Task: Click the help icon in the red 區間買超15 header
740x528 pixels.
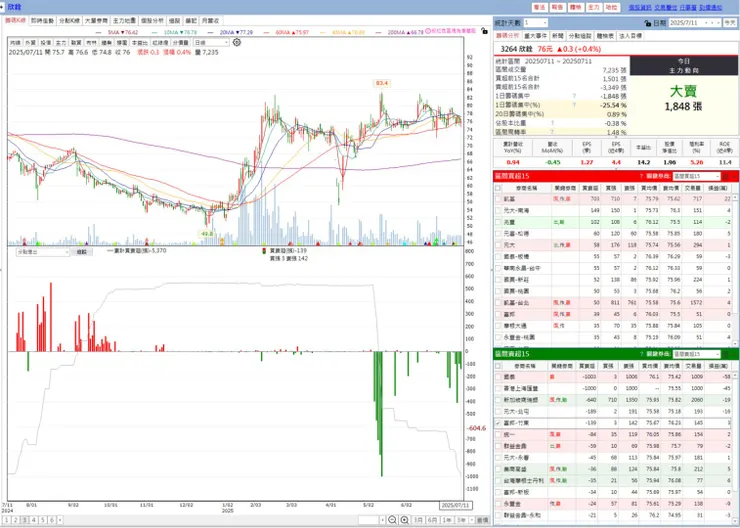Action: (x=641, y=176)
